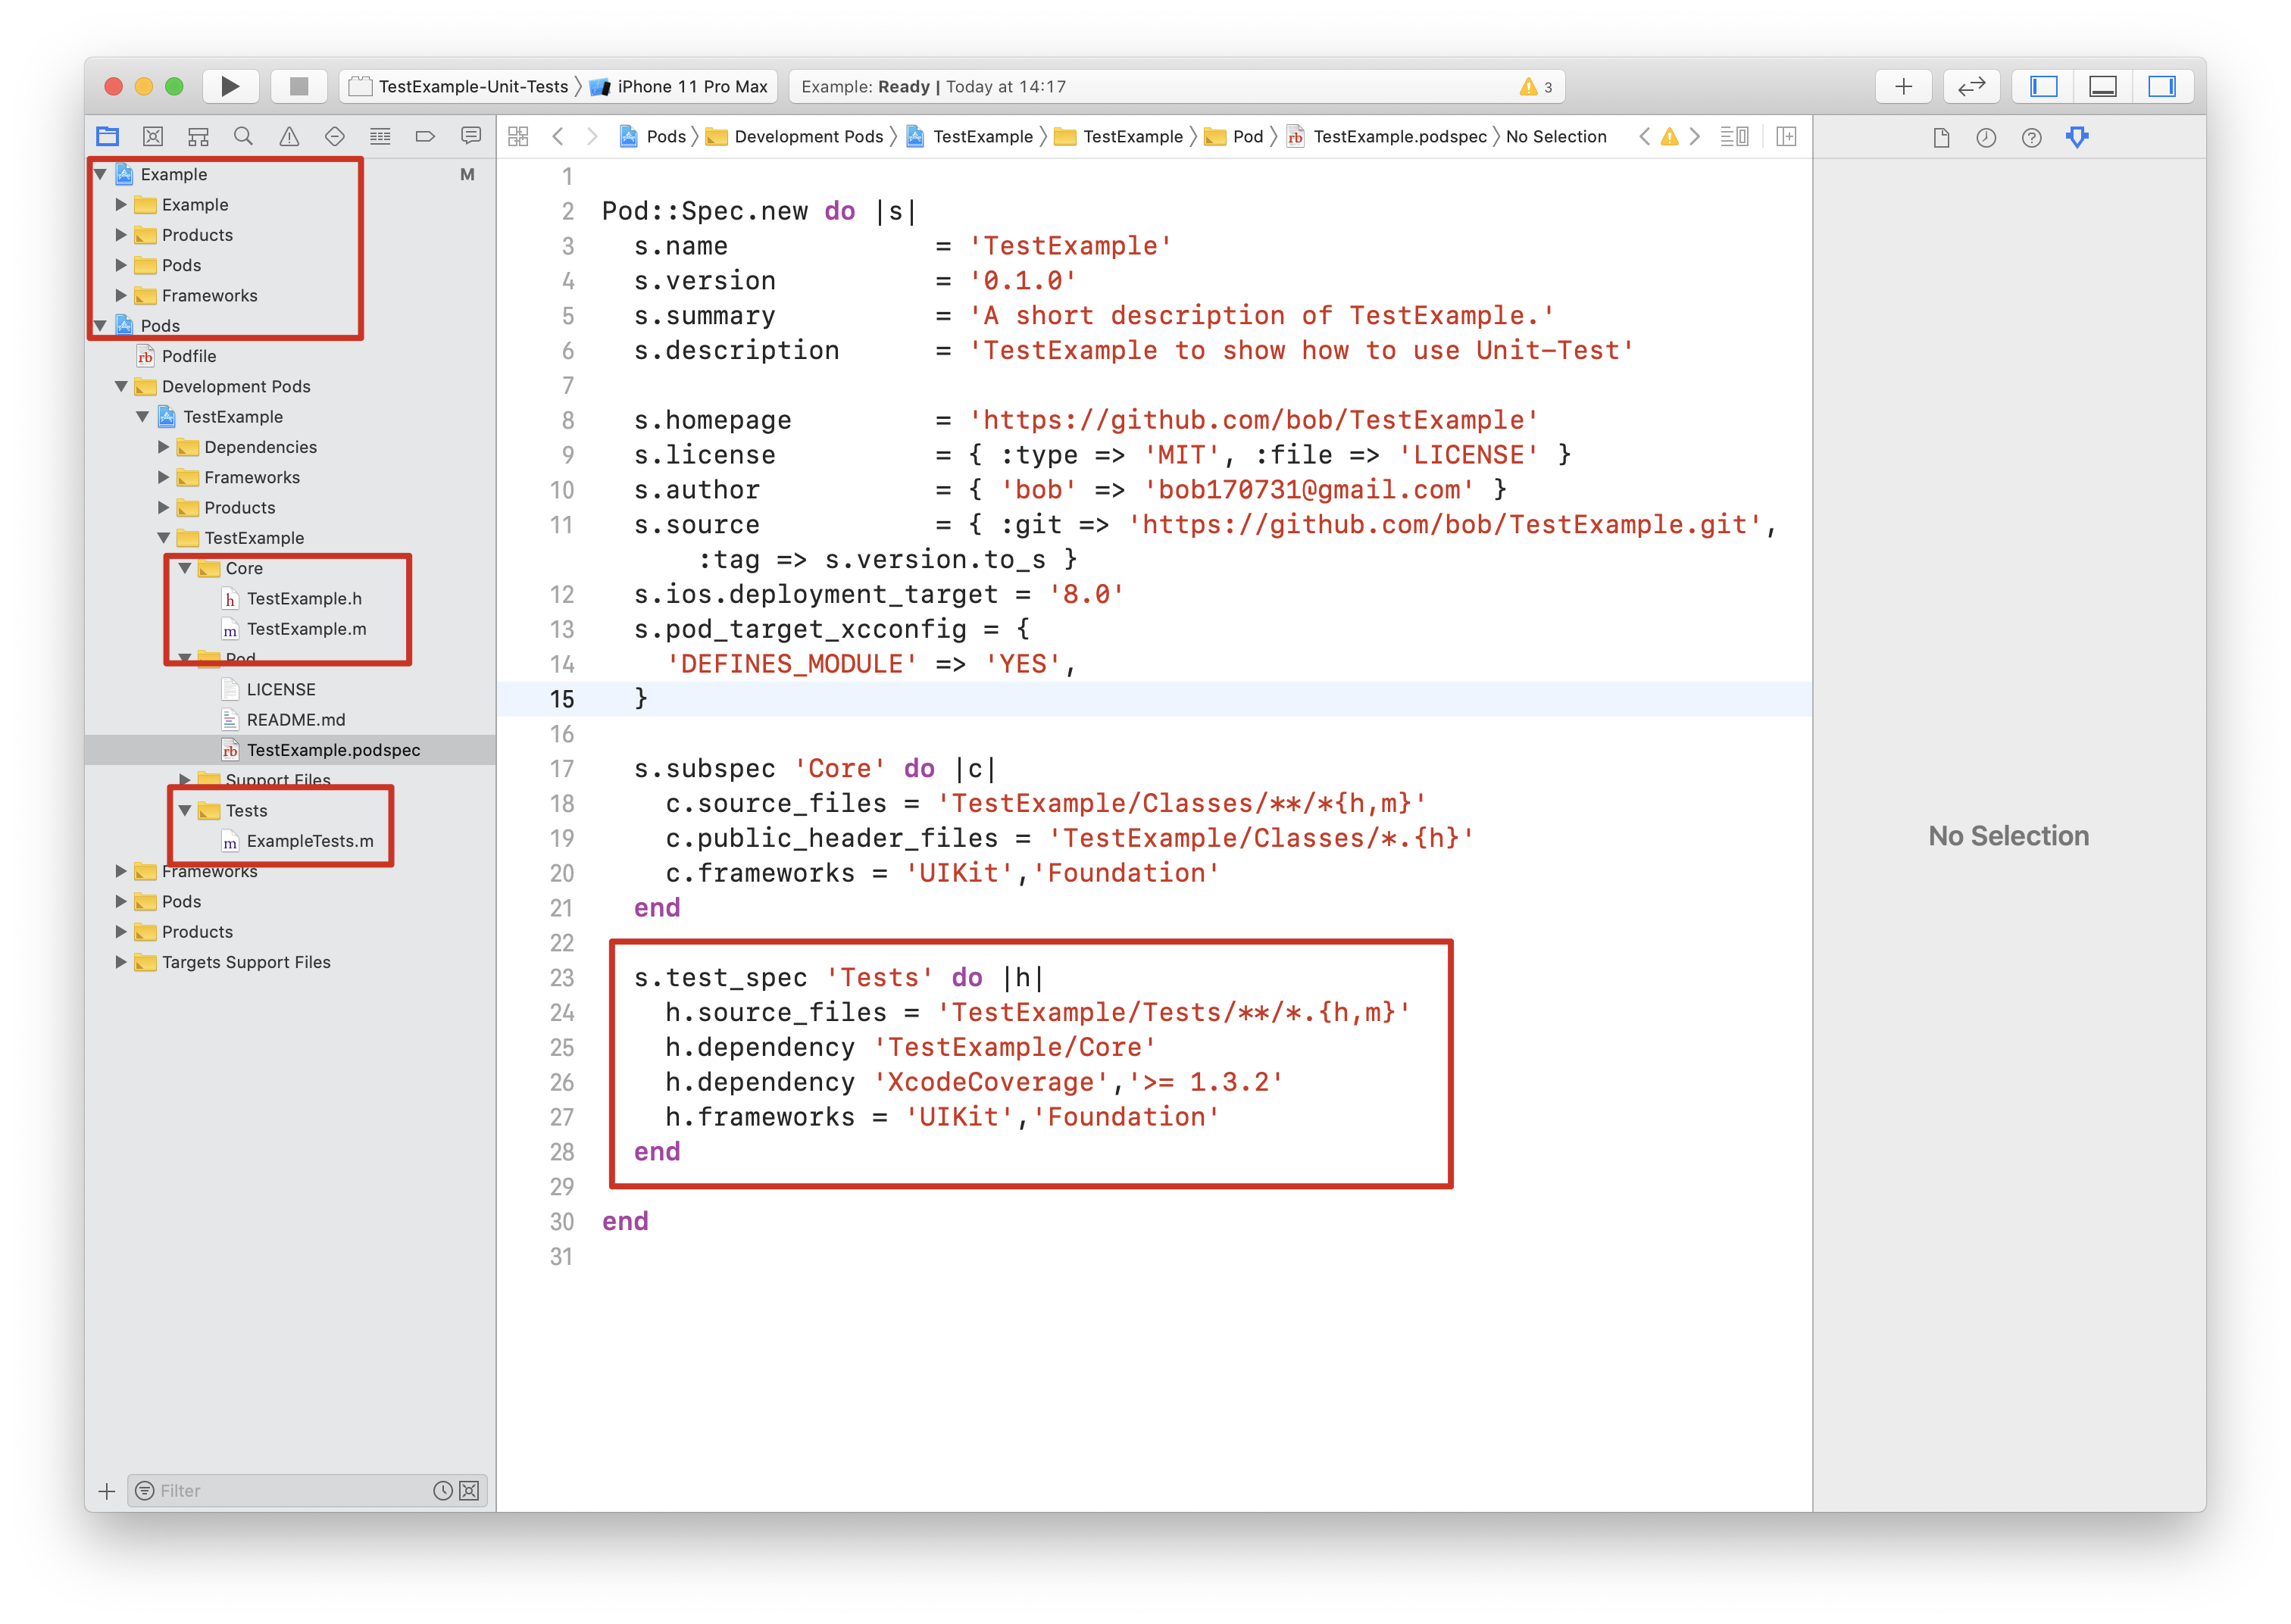Open the Source Control navigator icon
Image resolution: width=2291 pixels, height=1624 pixels.
(x=153, y=136)
